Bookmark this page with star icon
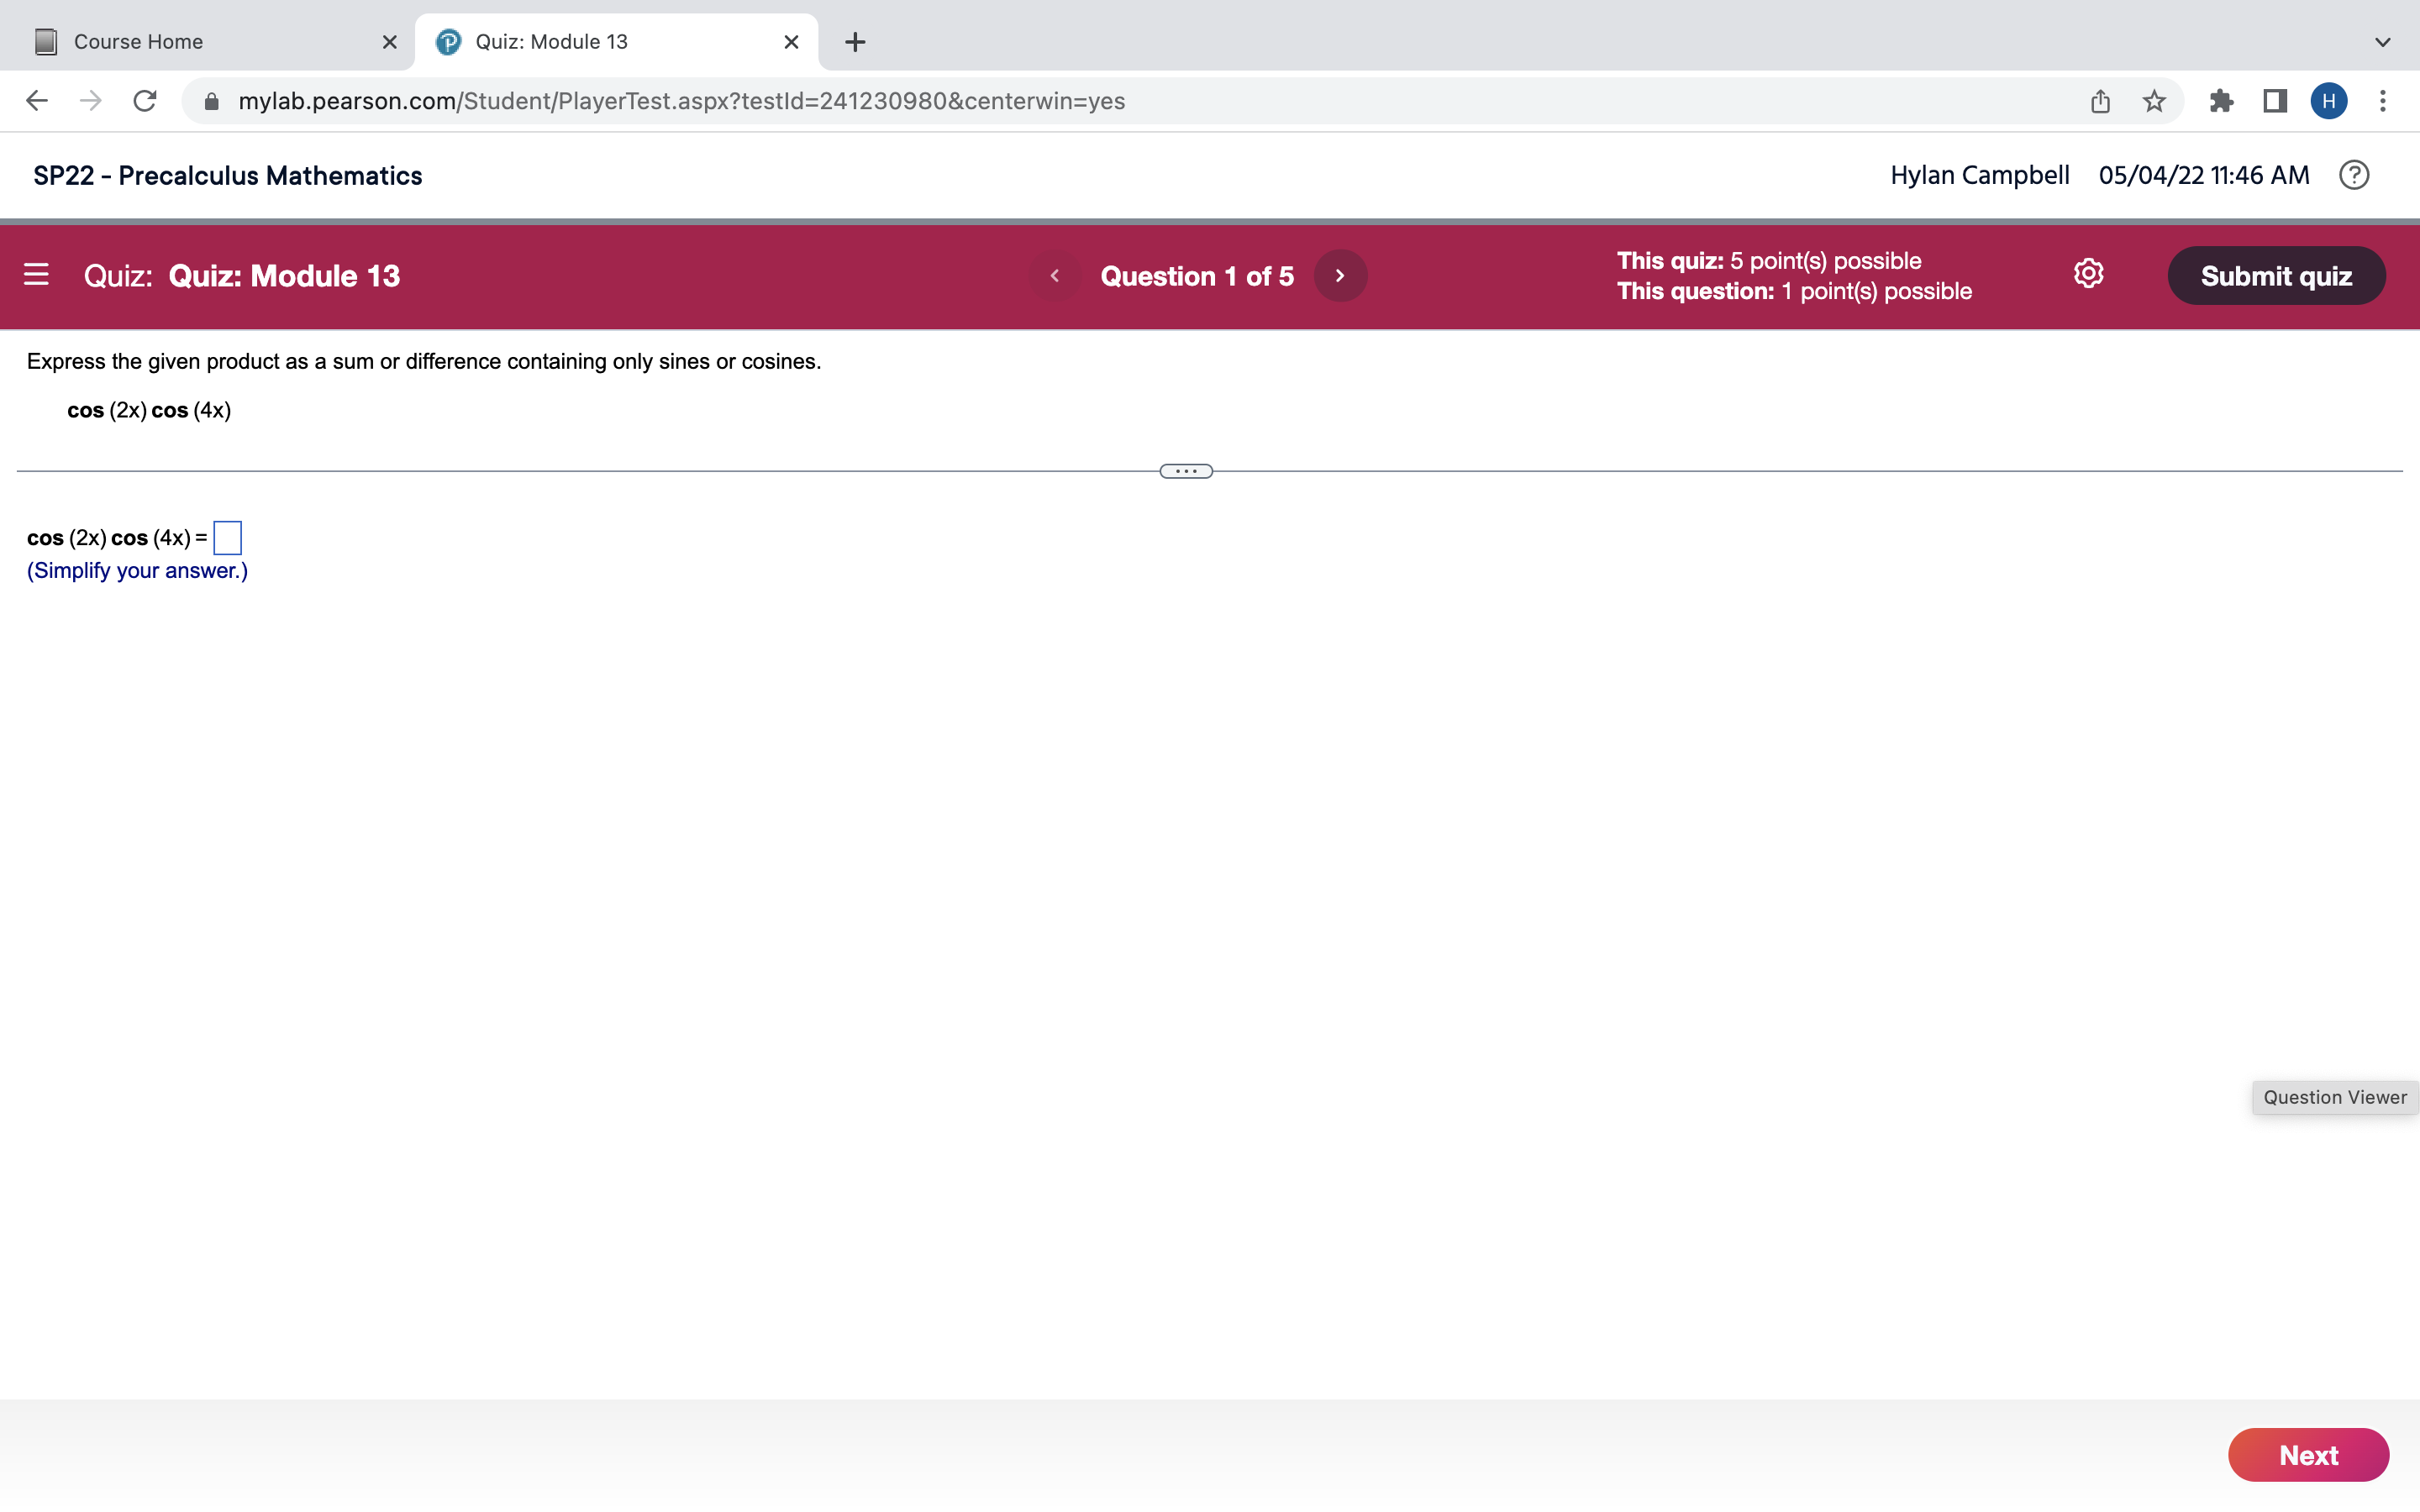This screenshot has width=2420, height=1512. click(x=2154, y=101)
